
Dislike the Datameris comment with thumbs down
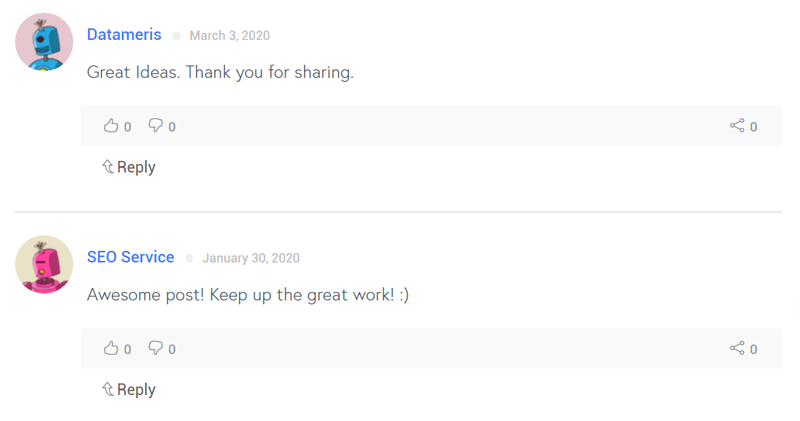point(156,126)
